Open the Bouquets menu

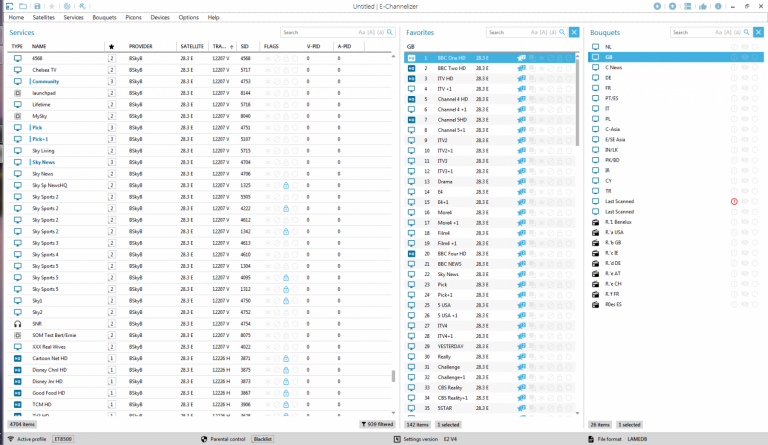(104, 18)
